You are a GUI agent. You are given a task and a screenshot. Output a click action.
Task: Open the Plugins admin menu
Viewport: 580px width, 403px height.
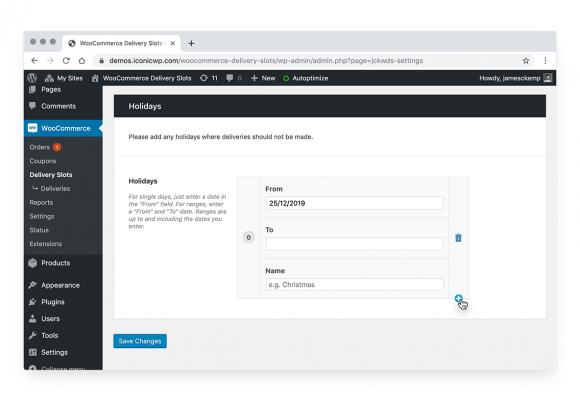click(x=53, y=302)
